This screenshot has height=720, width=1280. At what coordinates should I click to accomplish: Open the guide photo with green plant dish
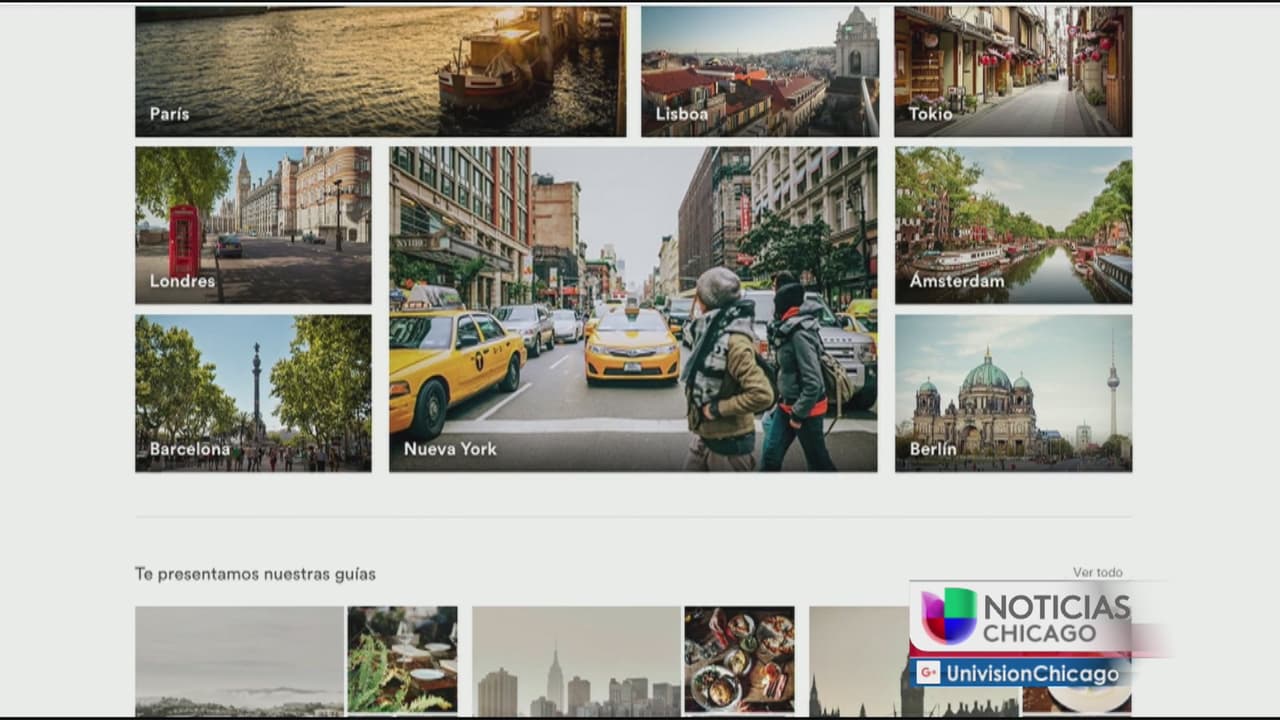click(402, 660)
